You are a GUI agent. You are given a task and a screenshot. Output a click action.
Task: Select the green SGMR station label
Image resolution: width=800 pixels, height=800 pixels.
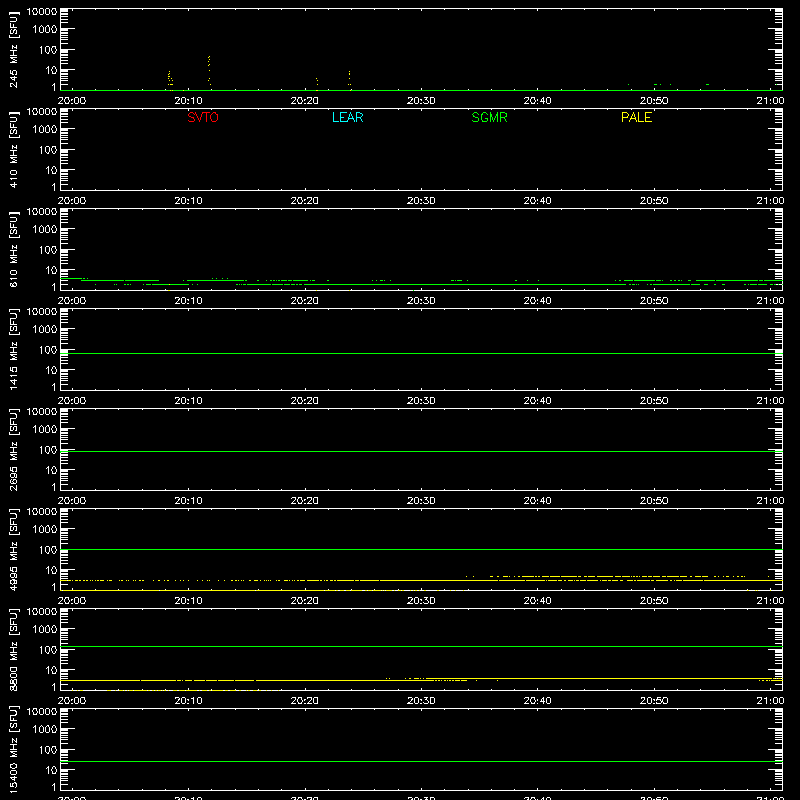pos(489,117)
